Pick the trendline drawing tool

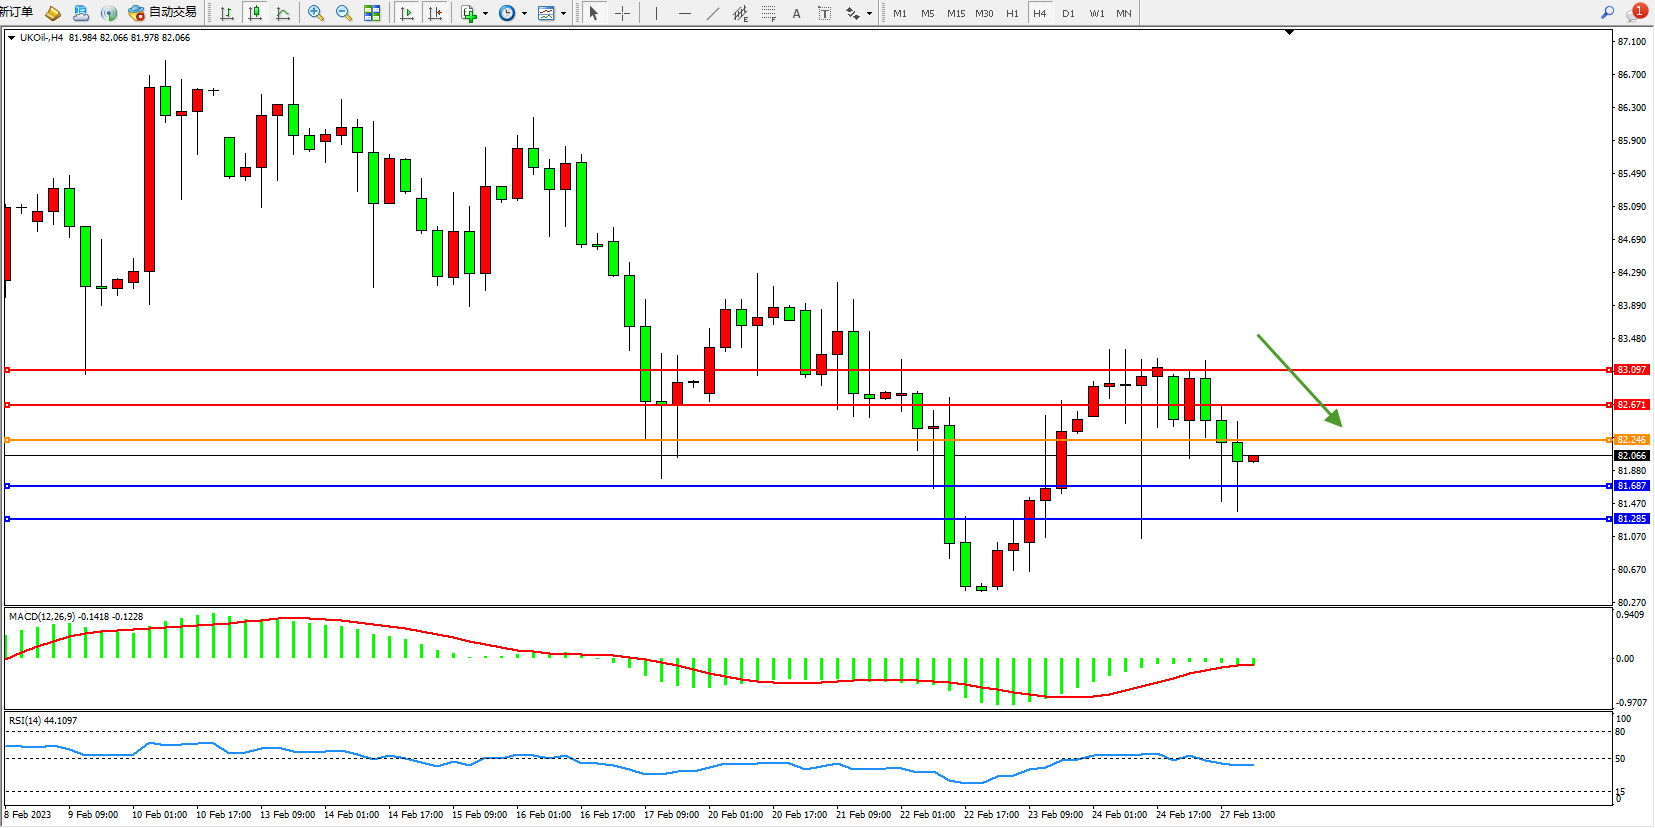[712, 13]
